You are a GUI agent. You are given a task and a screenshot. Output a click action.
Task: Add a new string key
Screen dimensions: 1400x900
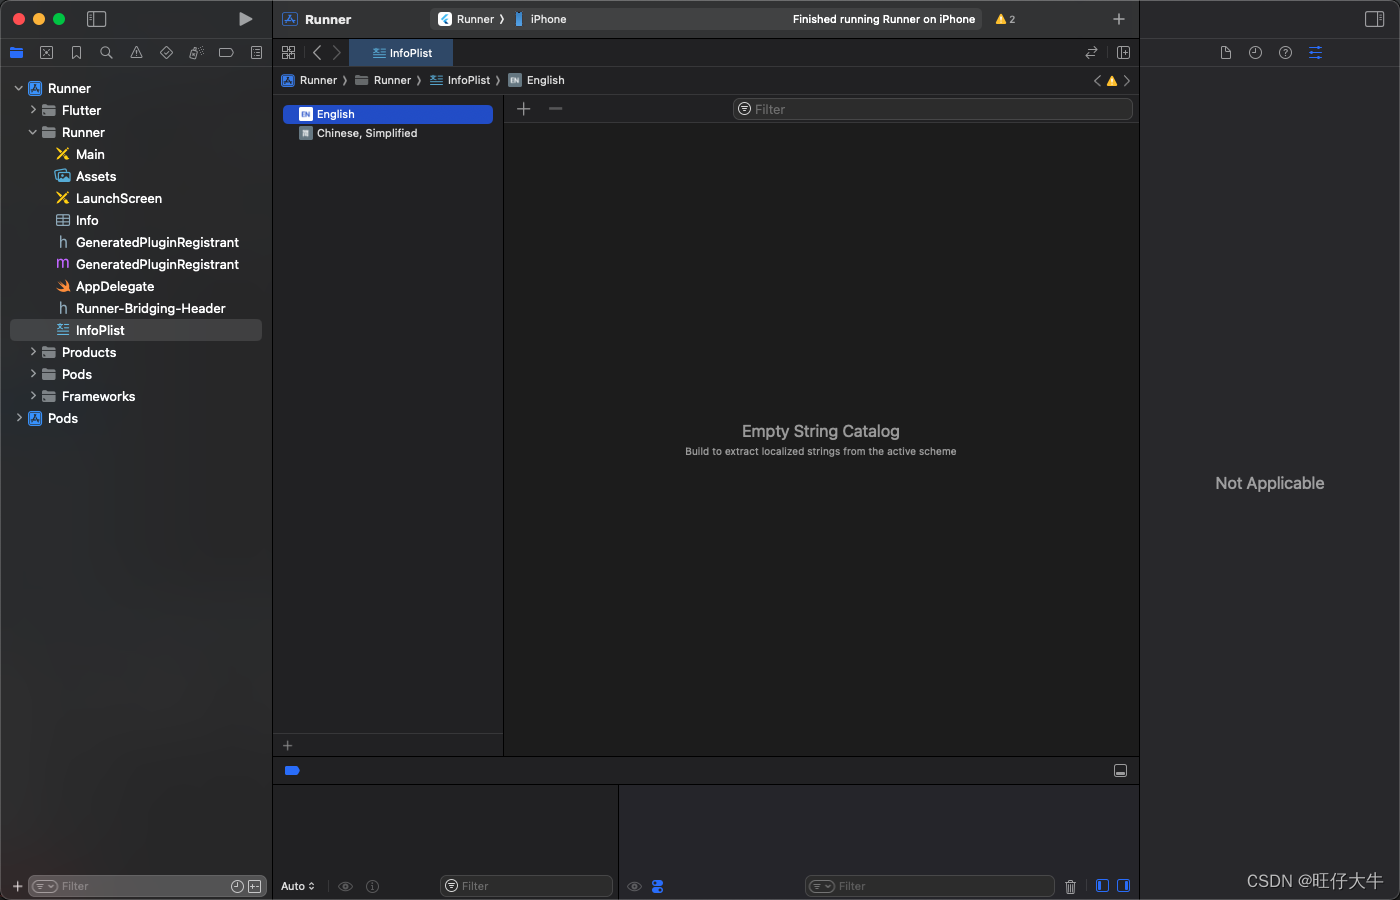(x=523, y=108)
